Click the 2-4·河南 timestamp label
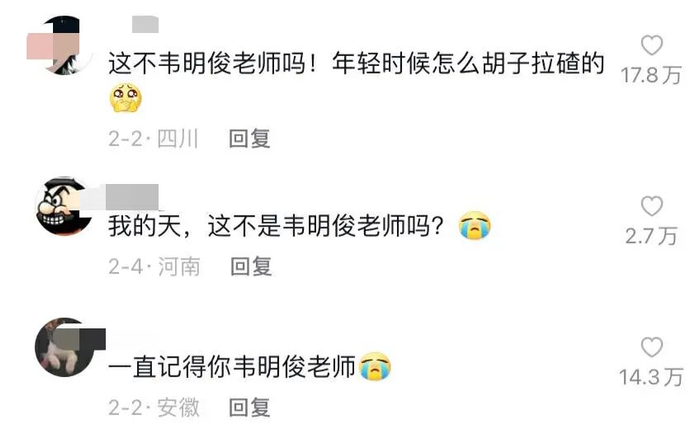The image size is (700, 434). 154,267
